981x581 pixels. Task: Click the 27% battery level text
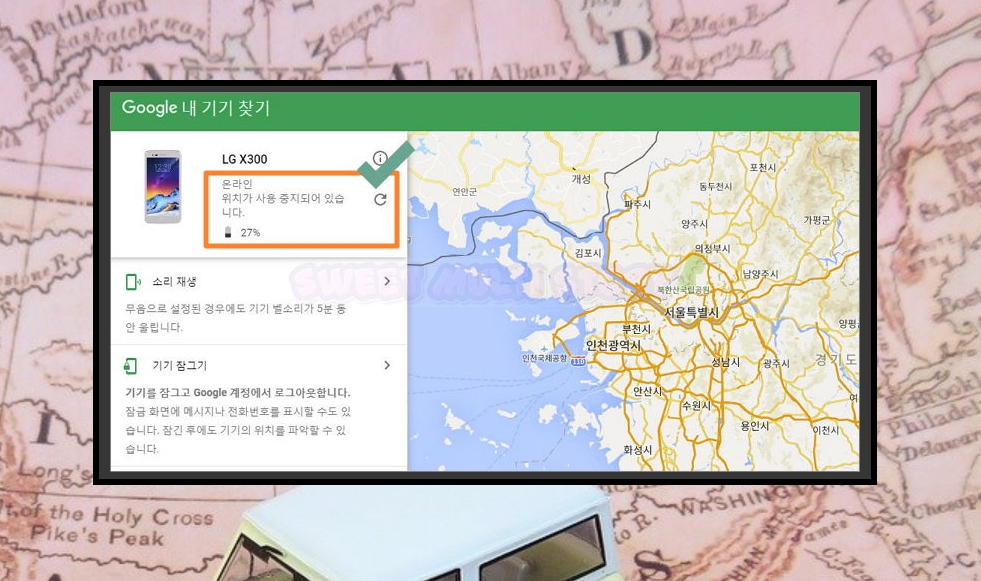pos(250,233)
